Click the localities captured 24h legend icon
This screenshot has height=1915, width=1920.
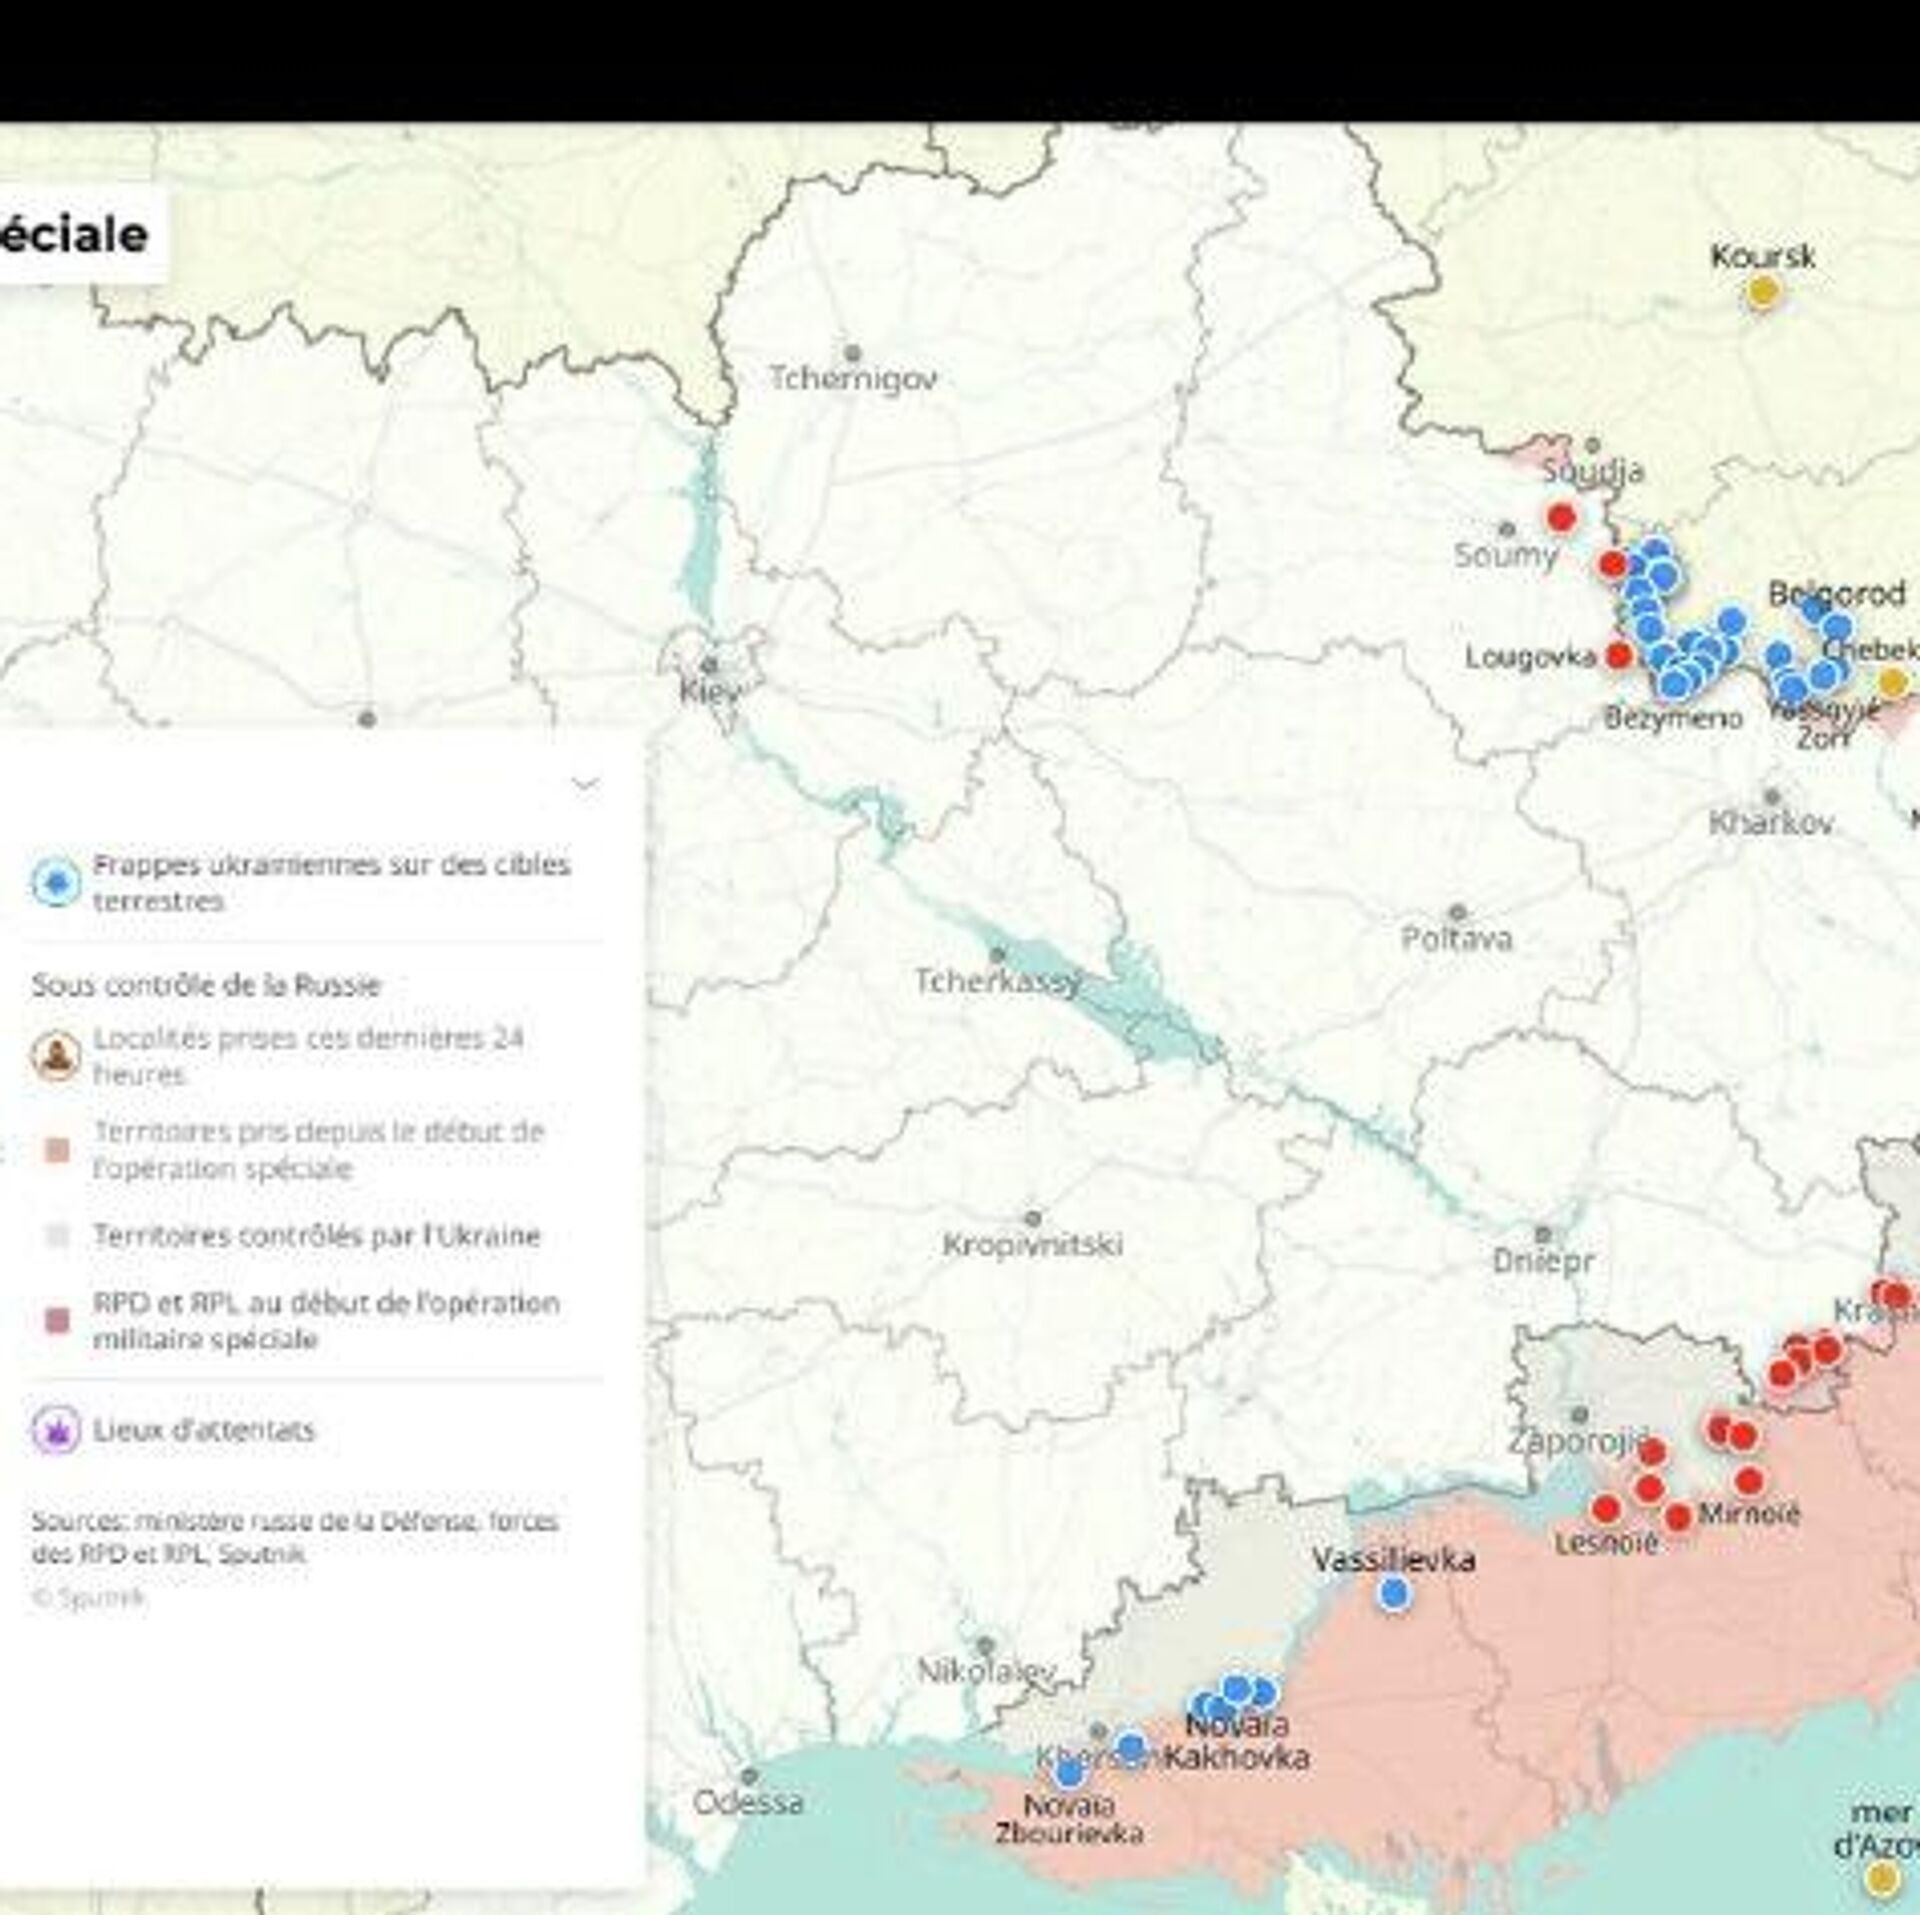pos(55,1055)
